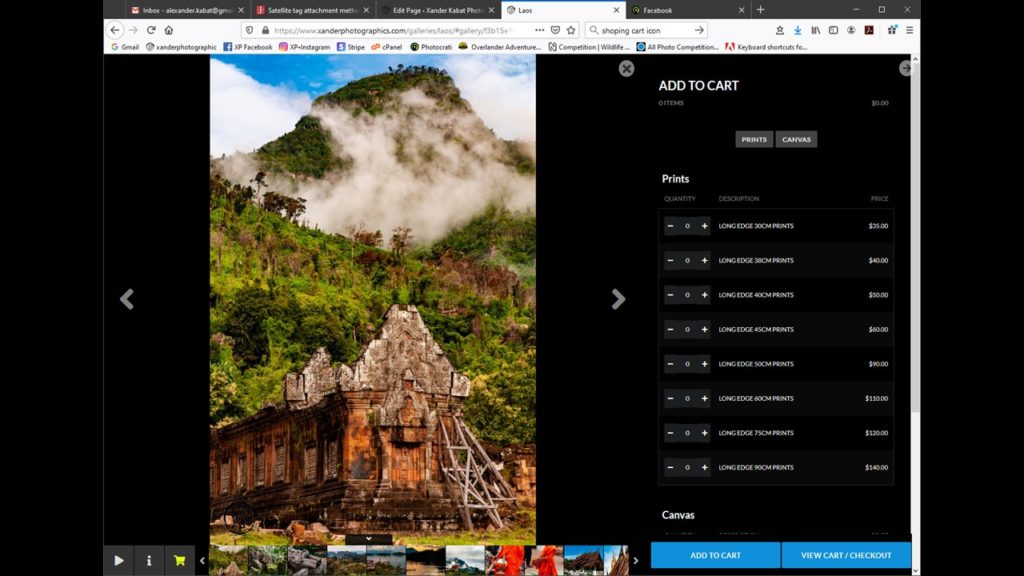Open the Firefox Library menu
Image resolution: width=1024 pixels, height=576 pixels.
816,30
